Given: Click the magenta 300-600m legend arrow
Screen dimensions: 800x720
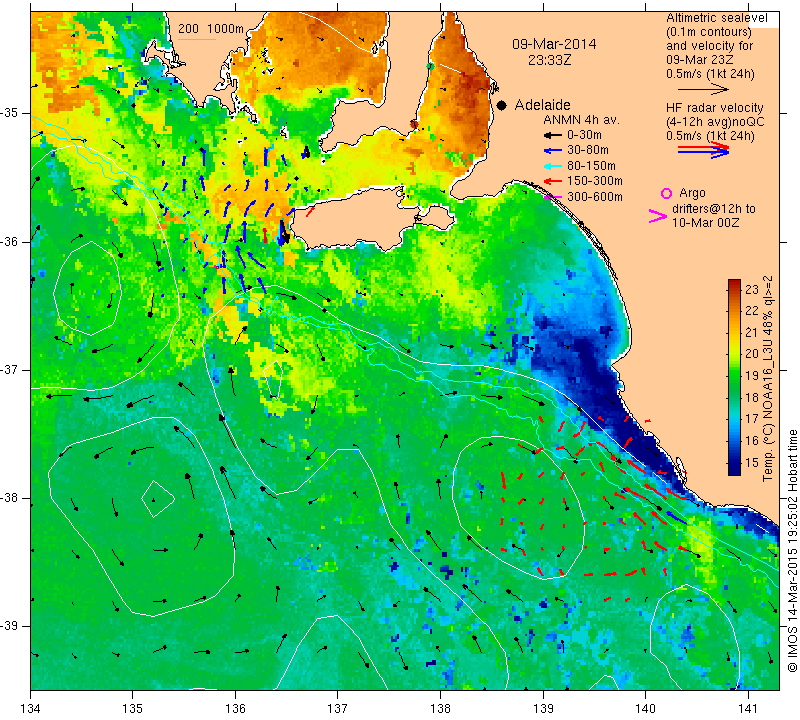Looking at the screenshot, I should coord(552,197).
